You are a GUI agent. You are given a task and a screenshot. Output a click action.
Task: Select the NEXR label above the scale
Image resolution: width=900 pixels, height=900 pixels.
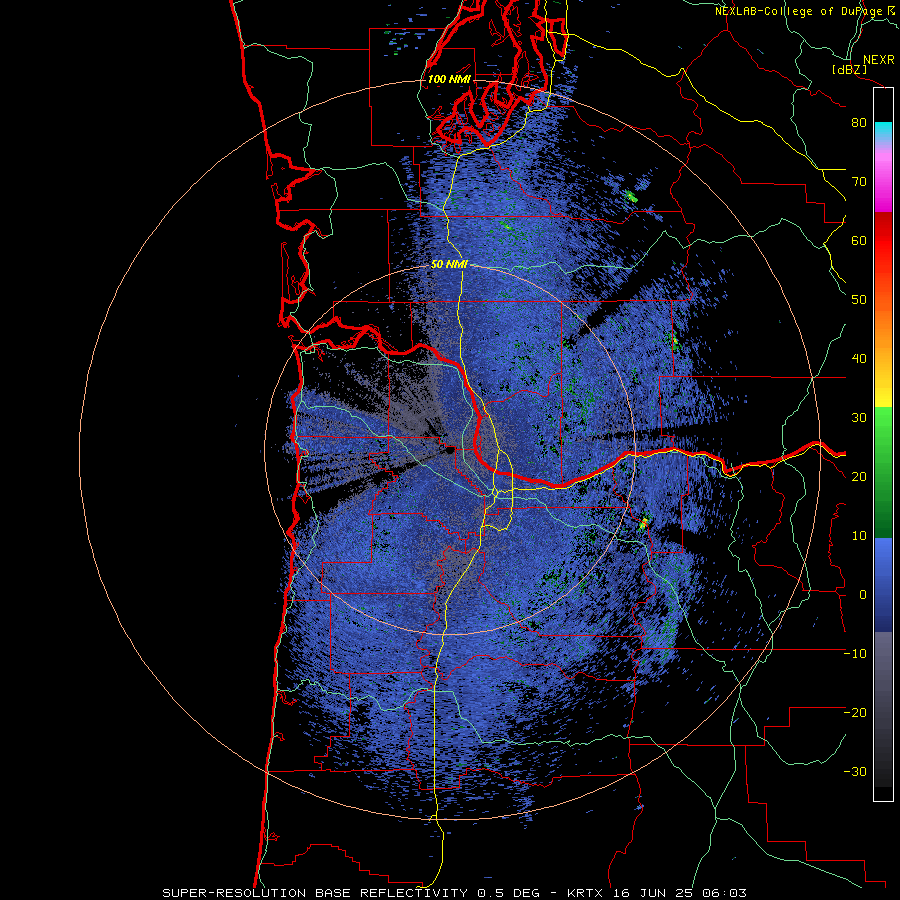[878, 60]
